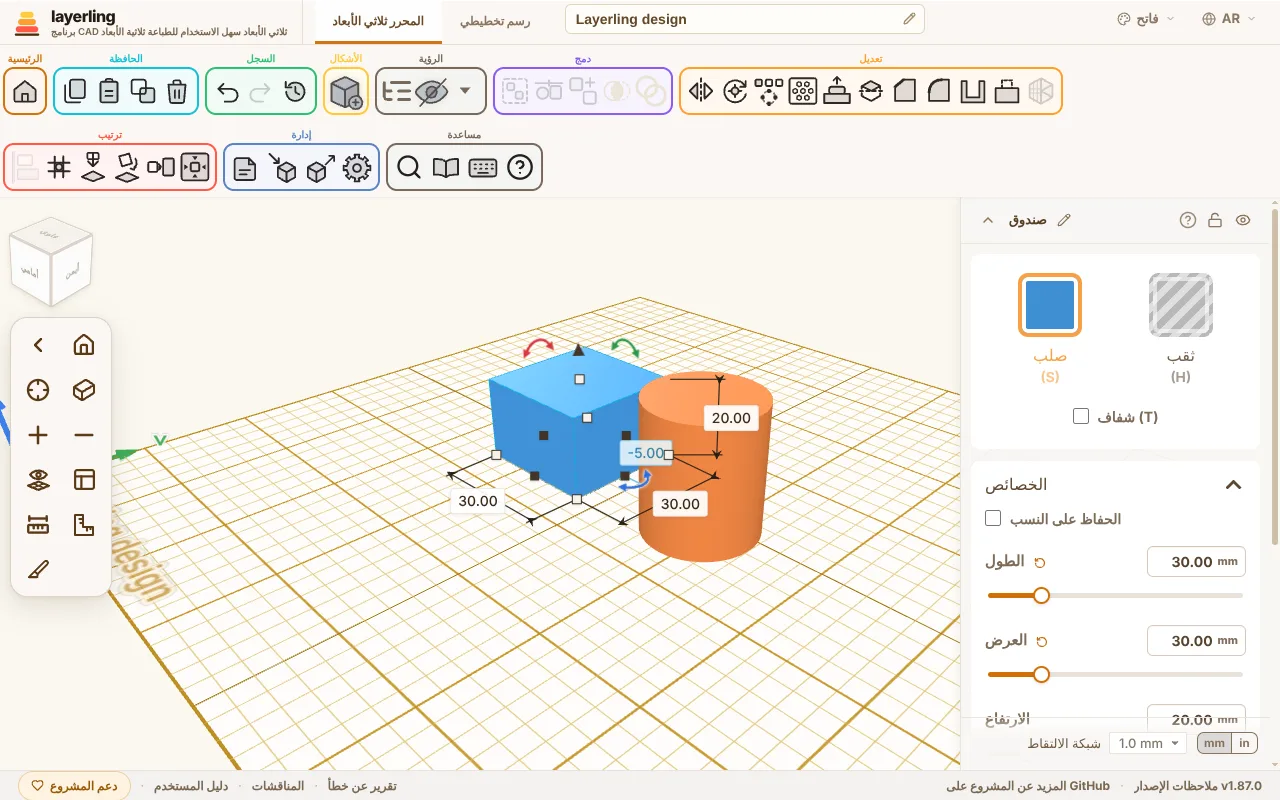The image size is (1280, 800).
Task: Mirror the shape with the flip icon
Action: coord(701,92)
